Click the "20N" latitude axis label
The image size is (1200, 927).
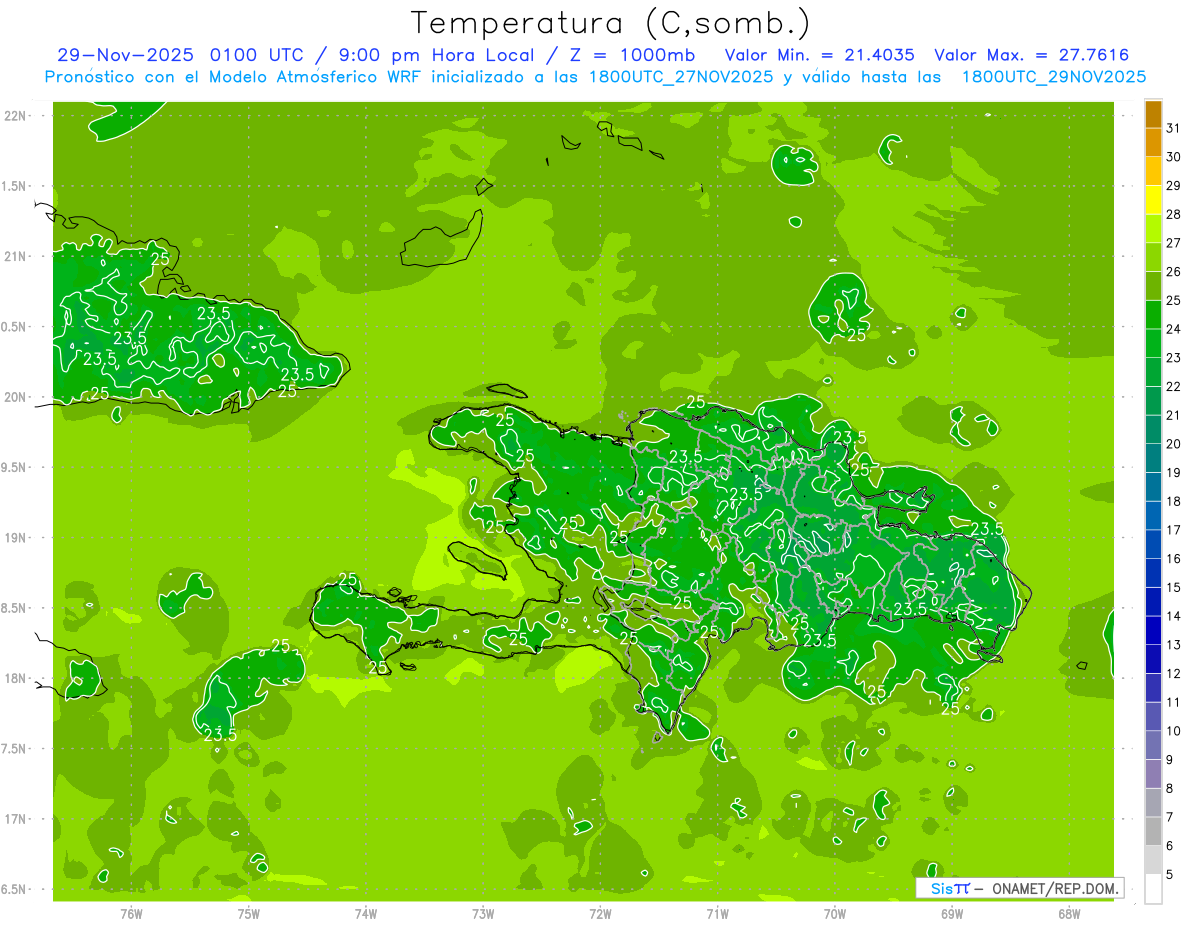point(17,397)
